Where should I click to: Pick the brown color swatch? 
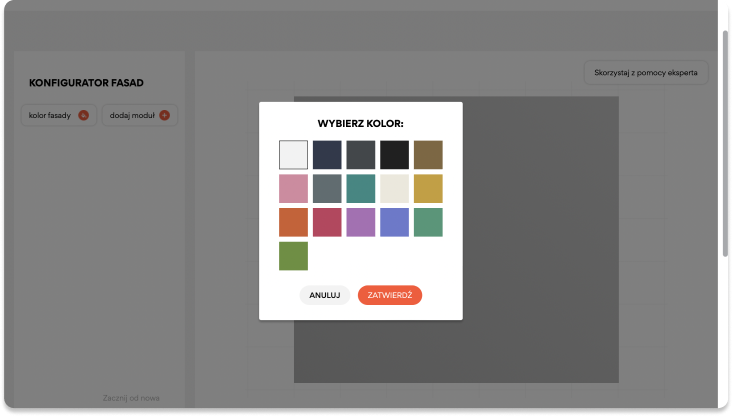coord(428,155)
